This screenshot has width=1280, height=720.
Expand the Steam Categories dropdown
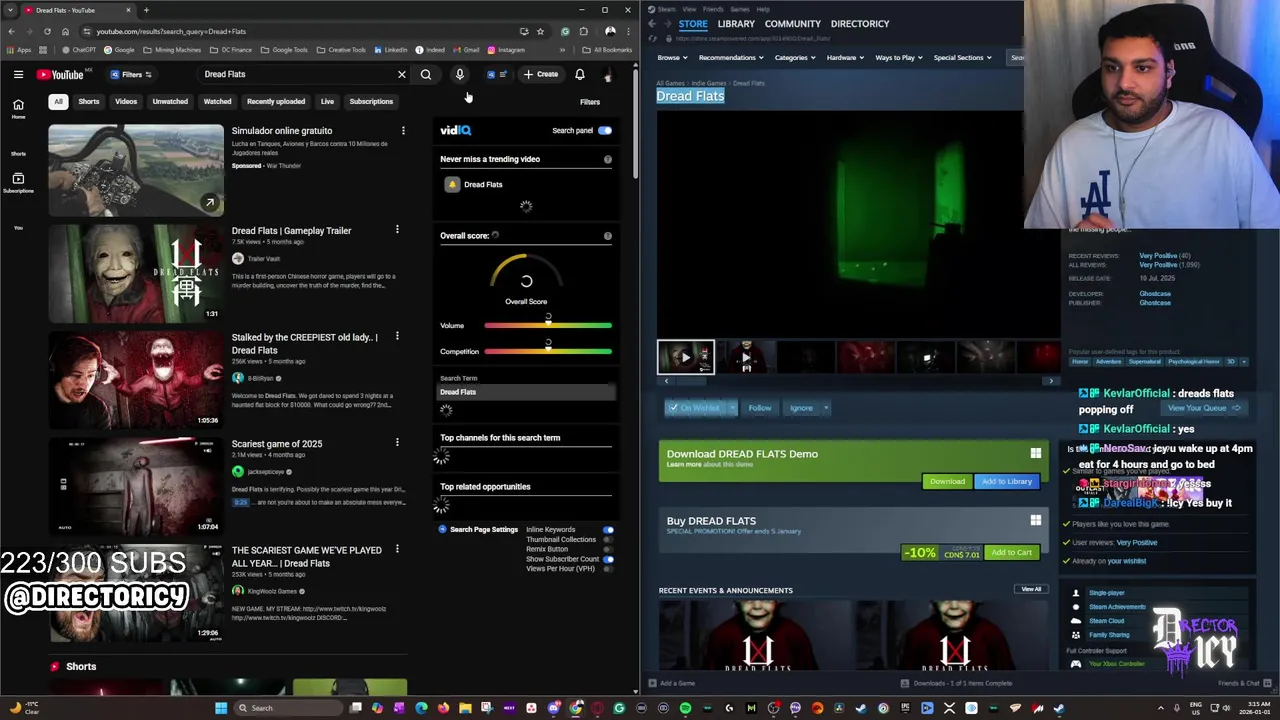coord(794,57)
